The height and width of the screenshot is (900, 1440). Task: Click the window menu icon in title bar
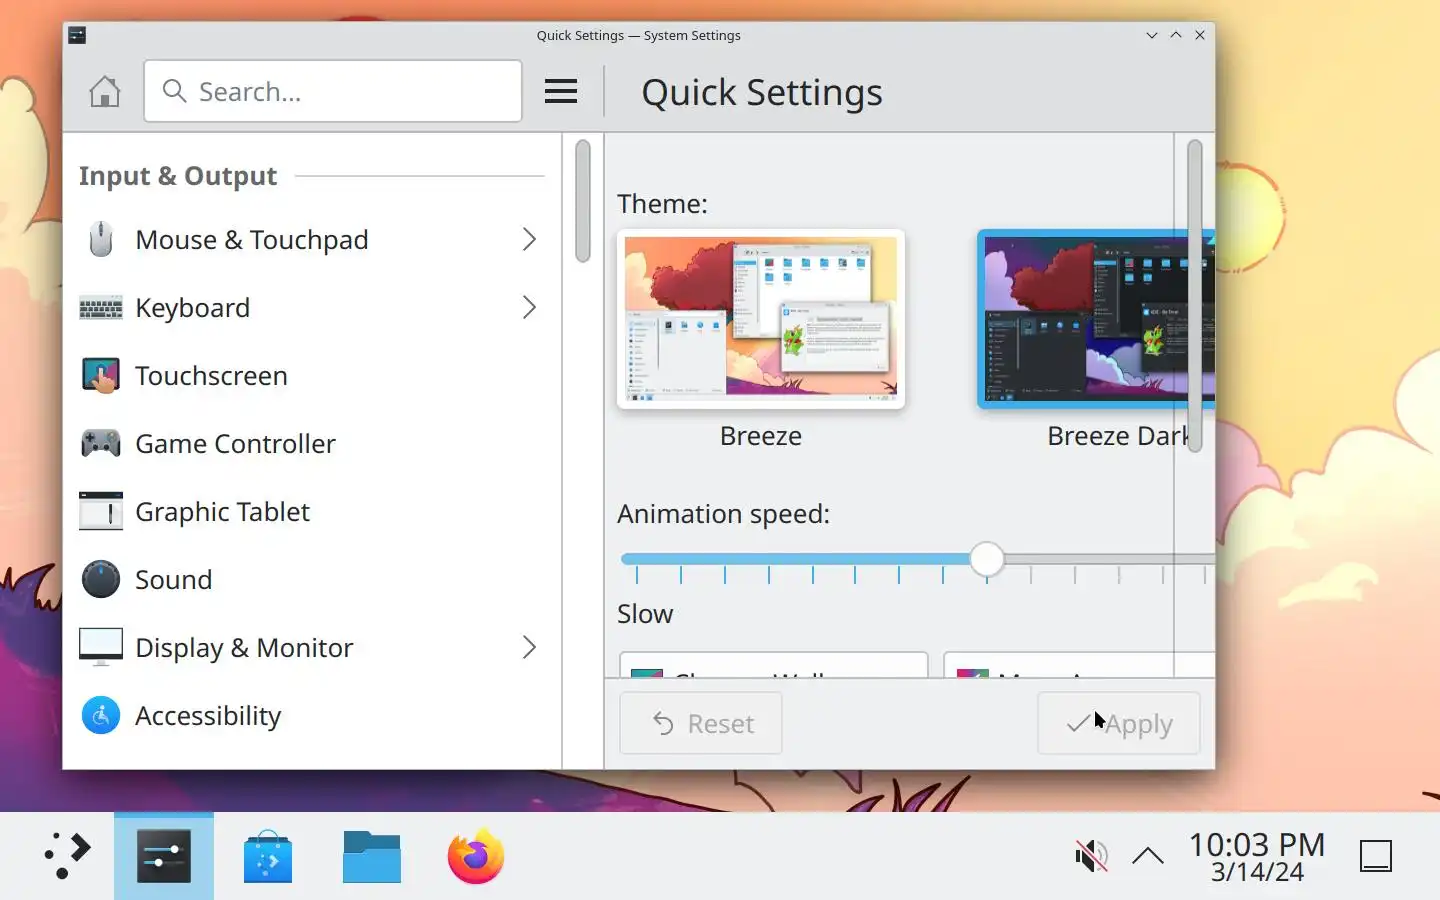77,35
